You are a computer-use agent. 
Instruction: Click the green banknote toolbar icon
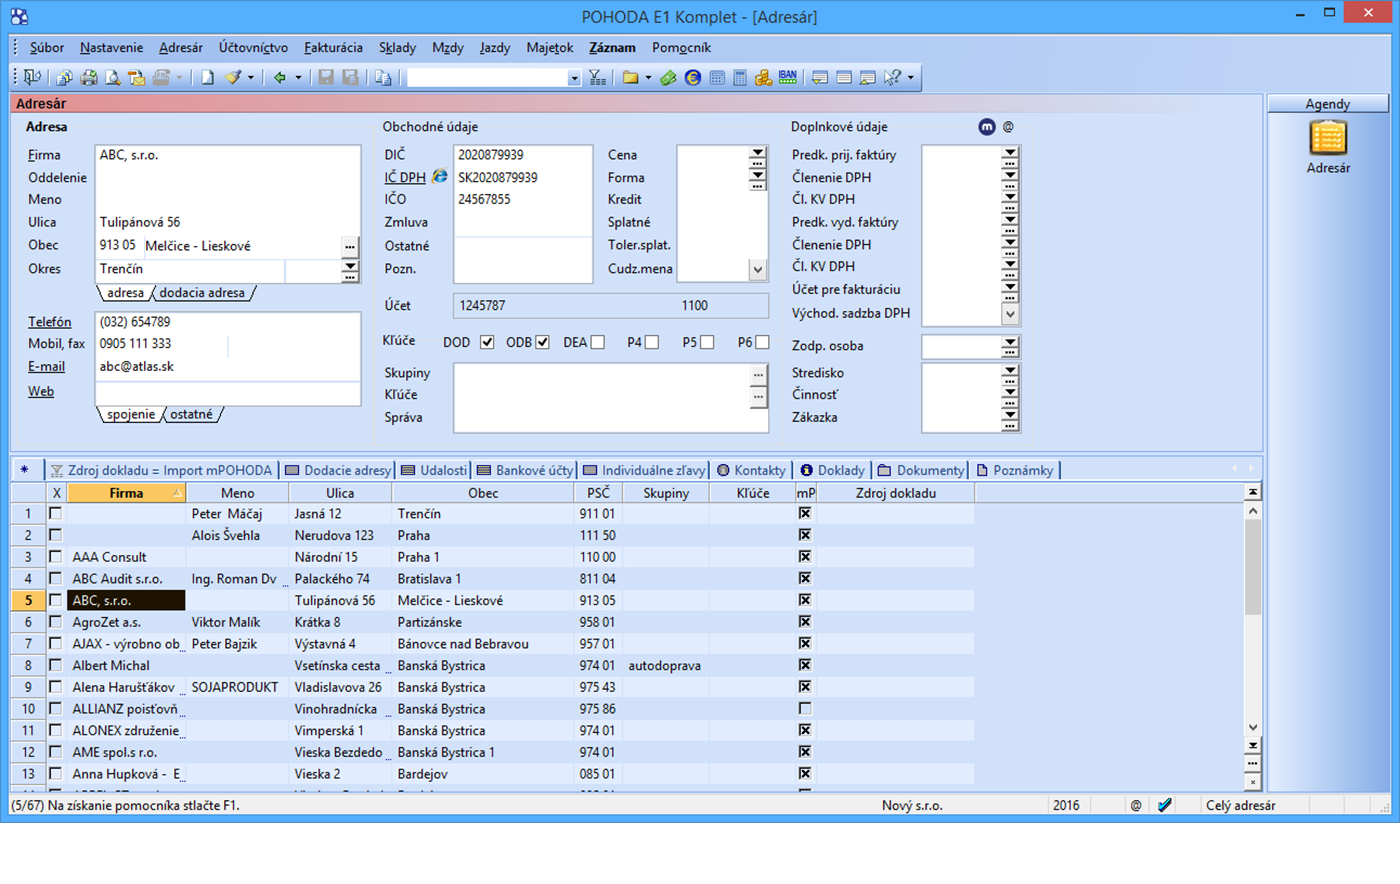(668, 77)
